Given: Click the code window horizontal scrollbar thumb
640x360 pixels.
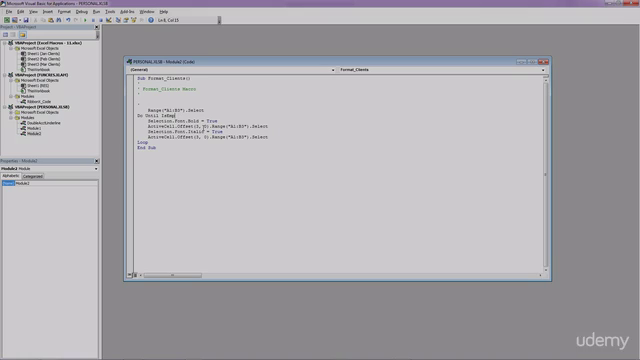Looking at the screenshot, I should pyautogui.click(x=172, y=276).
